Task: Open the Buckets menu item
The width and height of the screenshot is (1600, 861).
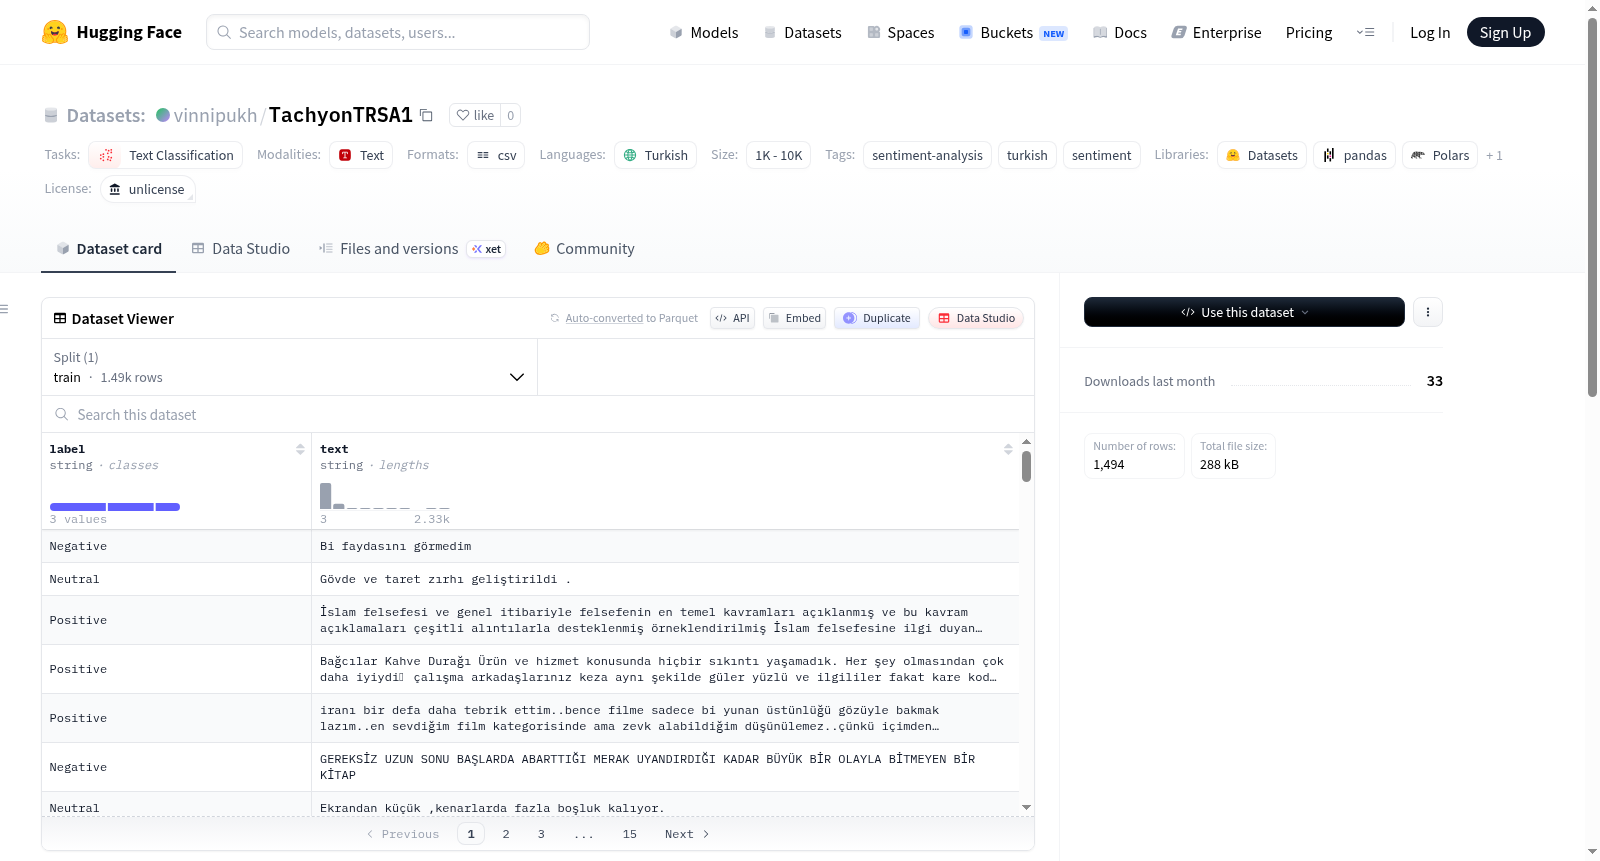Action: point(1013,32)
